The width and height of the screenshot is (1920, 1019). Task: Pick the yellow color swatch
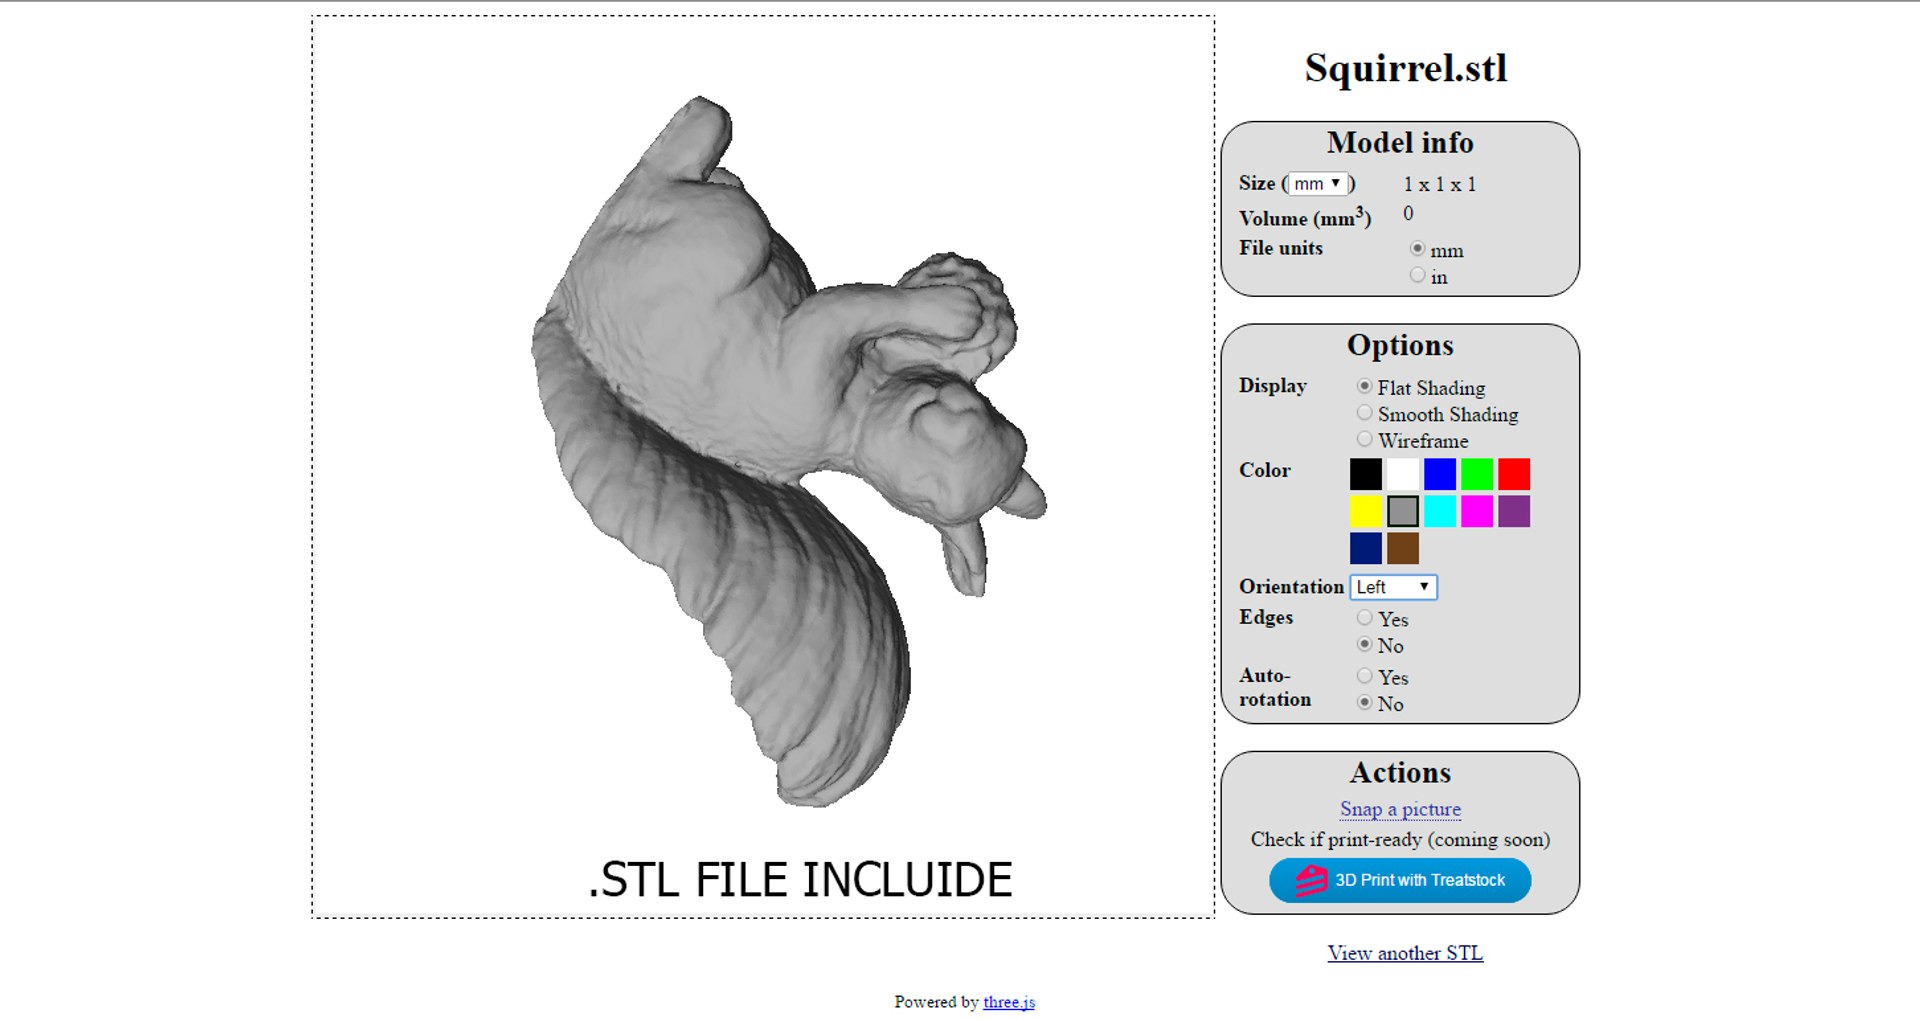(1366, 511)
